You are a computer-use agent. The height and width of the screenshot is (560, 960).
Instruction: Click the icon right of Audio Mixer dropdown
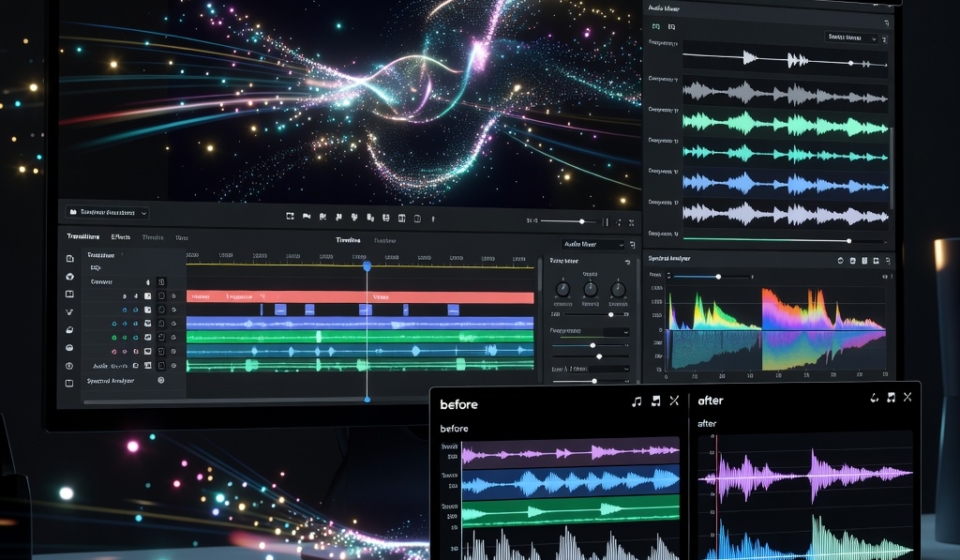coord(632,245)
